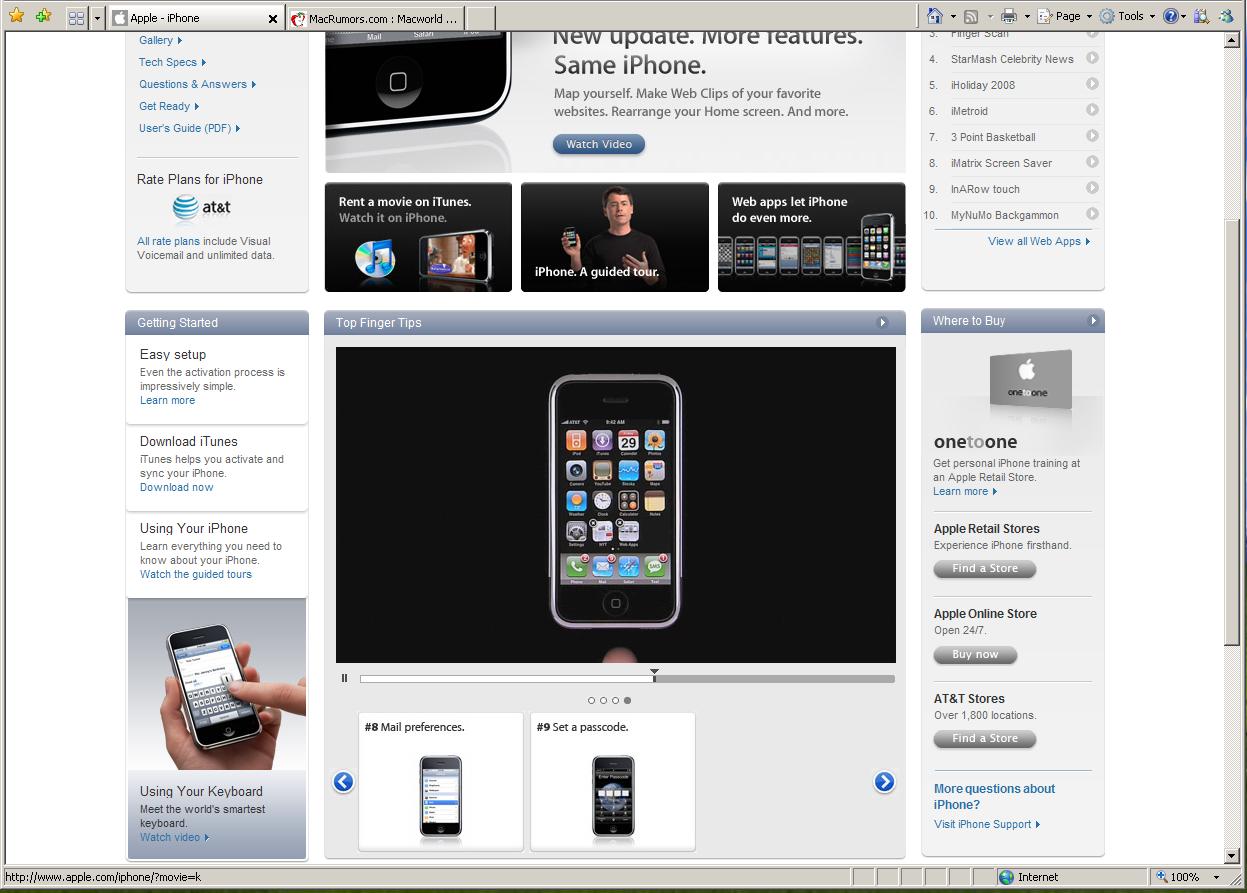The height and width of the screenshot is (893, 1247).
Task: Open the Visit iPhone Support link
Action: [987, 824]
